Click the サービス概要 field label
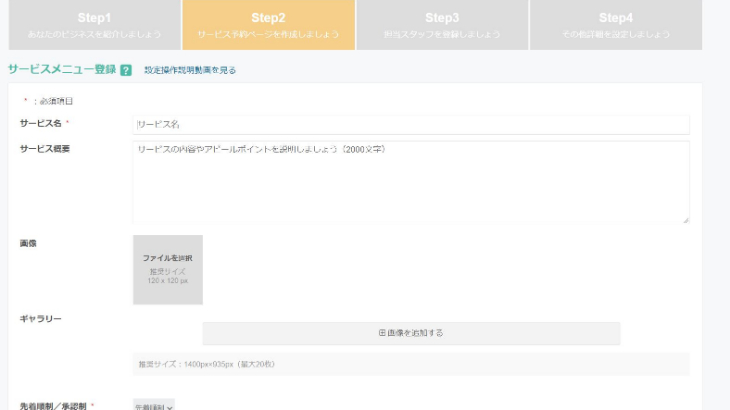Image resolution: width=730 pixels, height=410 pixels. (44, 148)
